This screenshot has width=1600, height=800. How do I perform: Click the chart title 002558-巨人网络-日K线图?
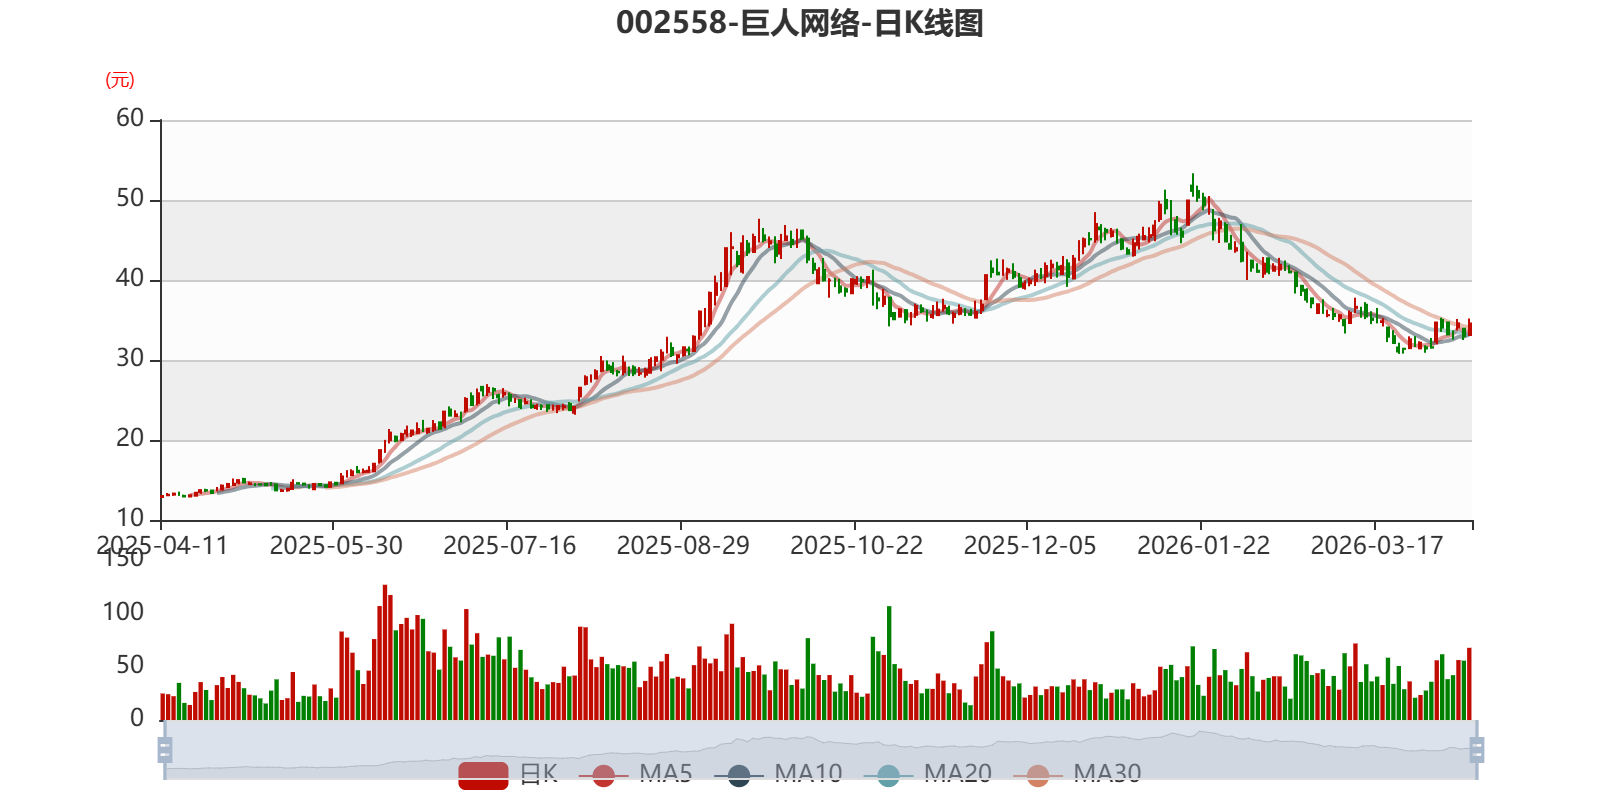click(x=800, y=23)
